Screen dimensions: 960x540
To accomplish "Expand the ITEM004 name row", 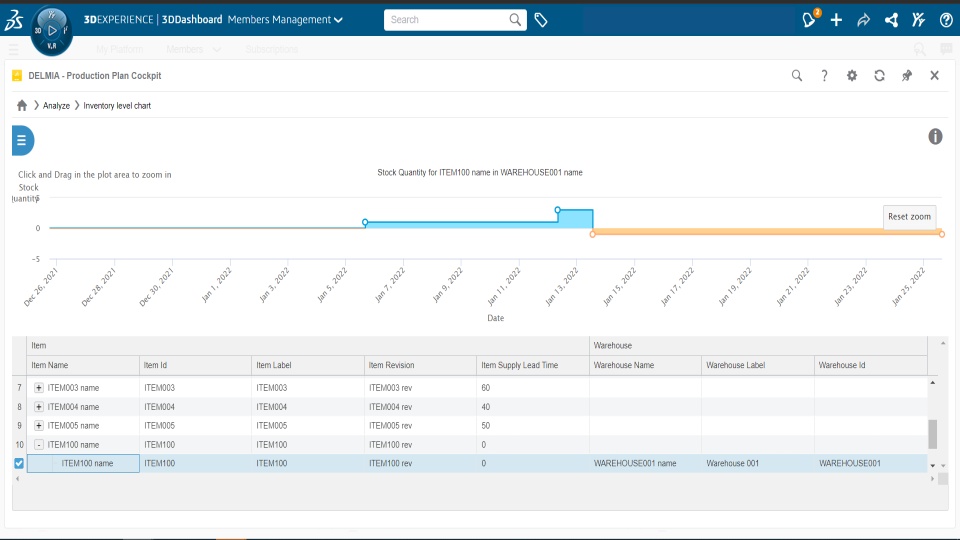I will (x=39, y=407).
